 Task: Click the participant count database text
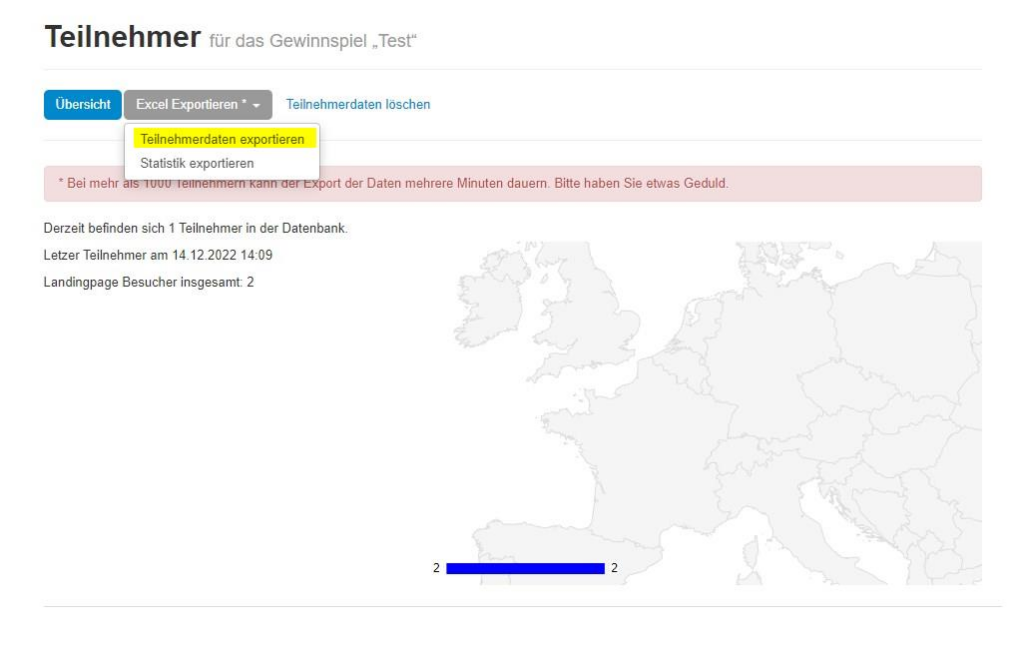pyautogui.click(x=195, y=228)
